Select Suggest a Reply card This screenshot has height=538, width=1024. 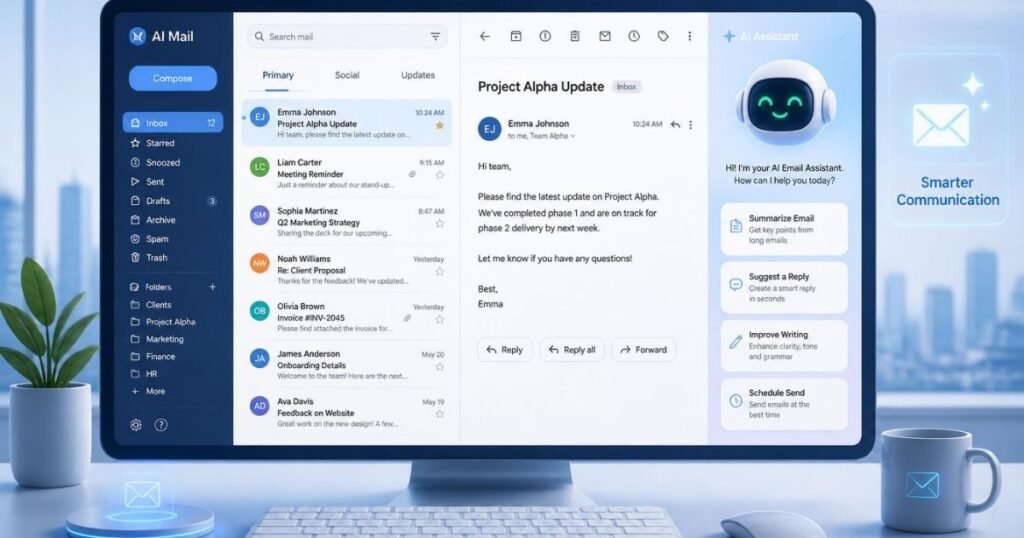pyautogui.click(x=784, y=287)
